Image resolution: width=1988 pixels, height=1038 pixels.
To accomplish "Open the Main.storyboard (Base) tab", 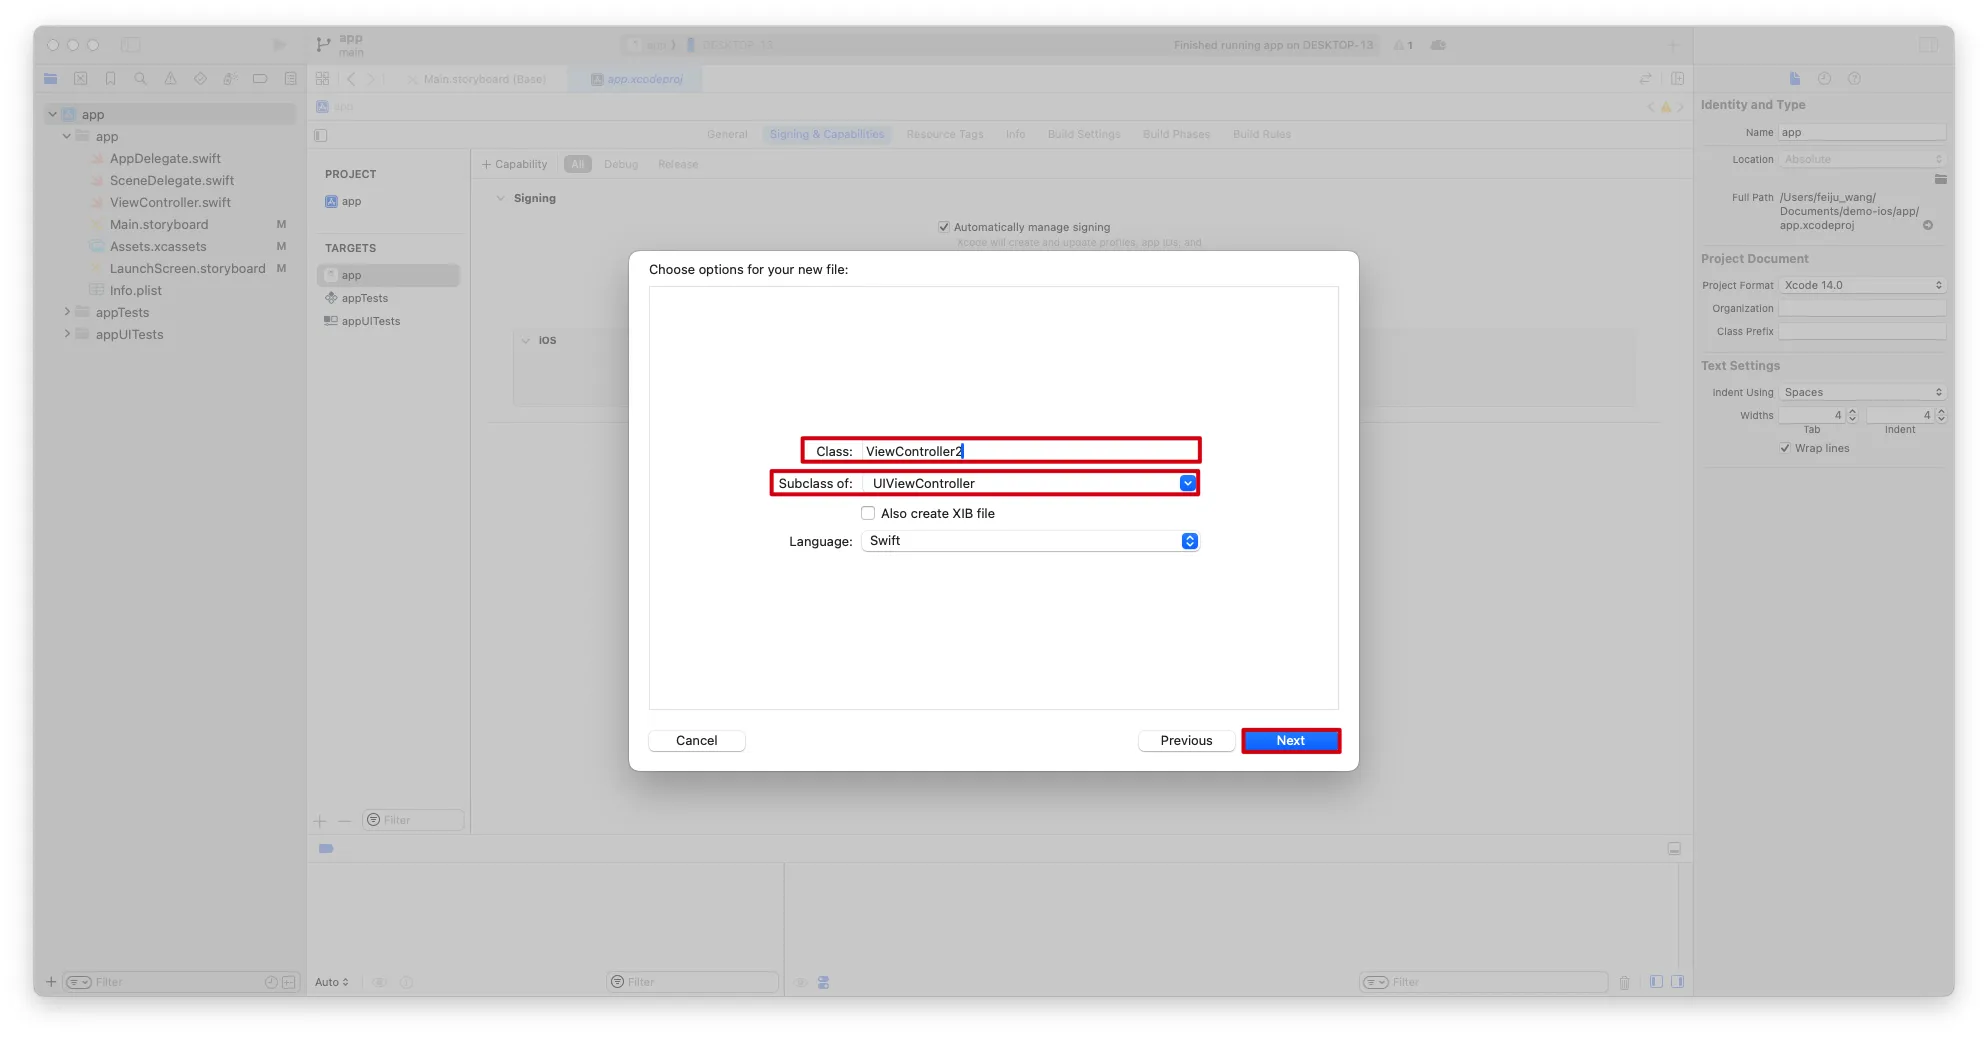I will (x=476, y=79).
